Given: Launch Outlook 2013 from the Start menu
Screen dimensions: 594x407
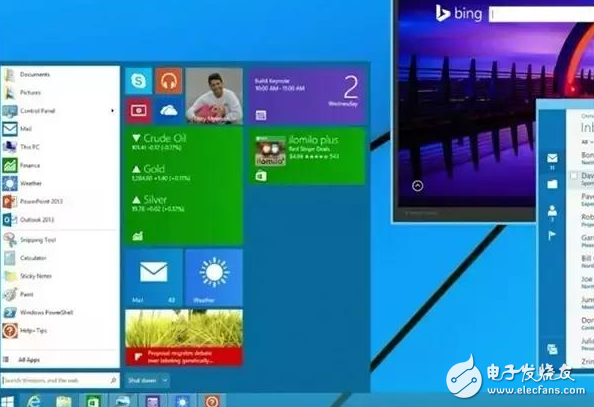Looking at the screenshot, I should coord(61,220).
